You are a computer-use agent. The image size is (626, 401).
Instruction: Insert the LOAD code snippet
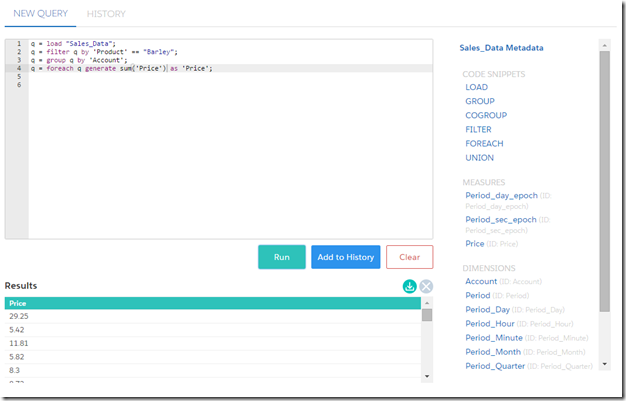[x=476, y=87]
